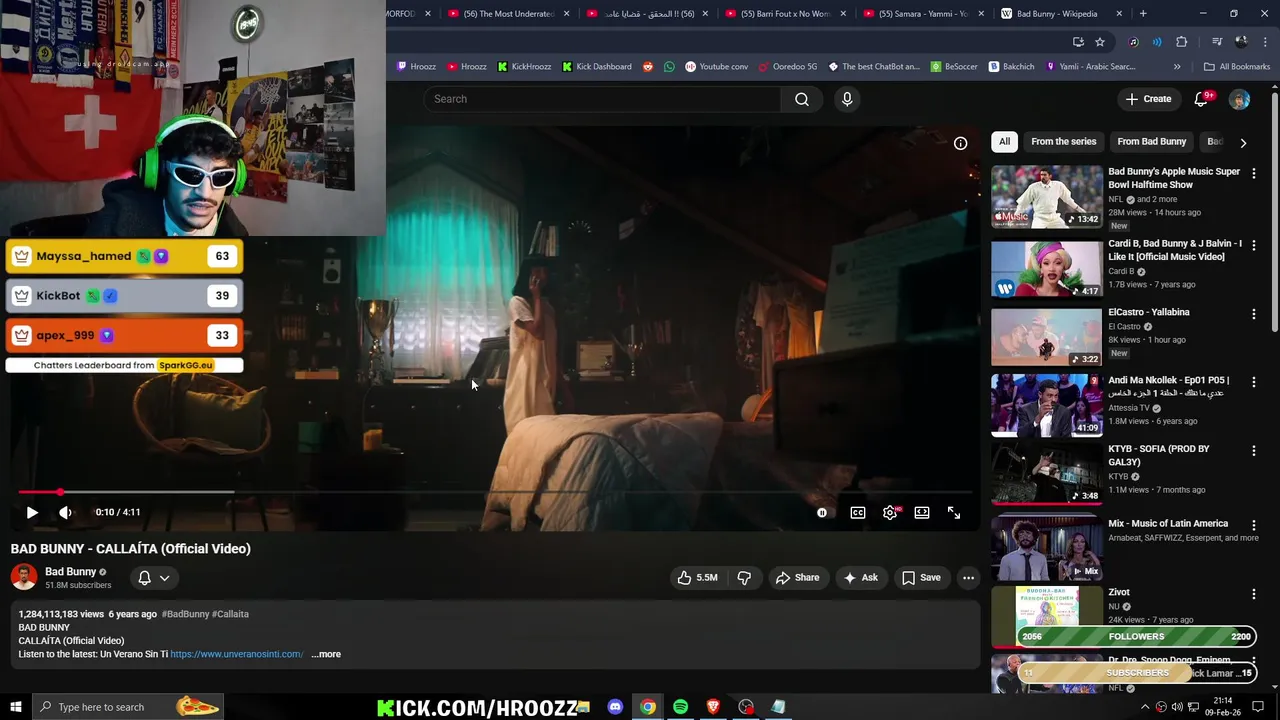Save video to a playlist
The image size is (1280, 720).
point(921,577)
